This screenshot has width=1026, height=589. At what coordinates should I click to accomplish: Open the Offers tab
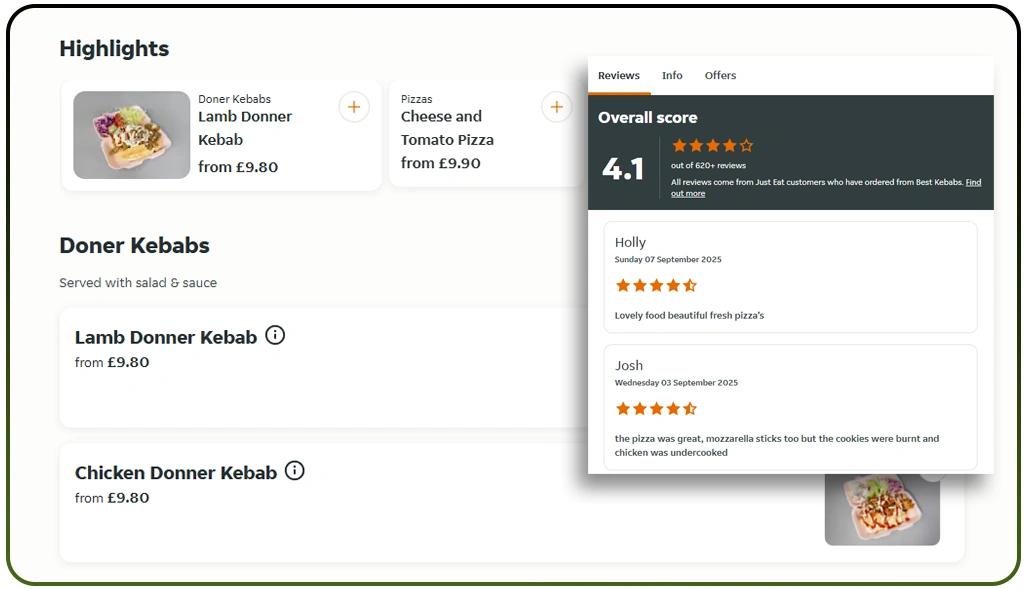(720, 75)
